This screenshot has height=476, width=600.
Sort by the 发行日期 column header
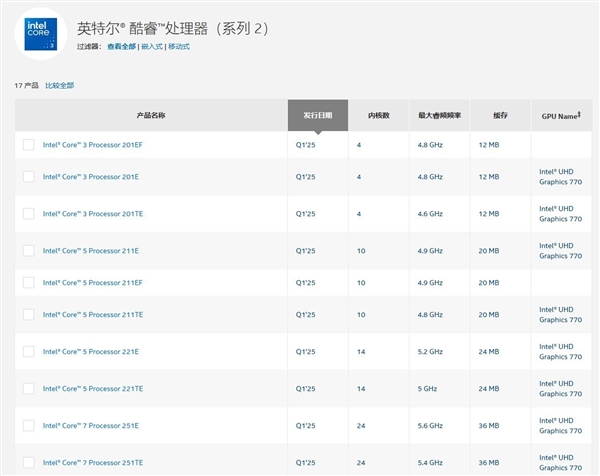[318, 115]
